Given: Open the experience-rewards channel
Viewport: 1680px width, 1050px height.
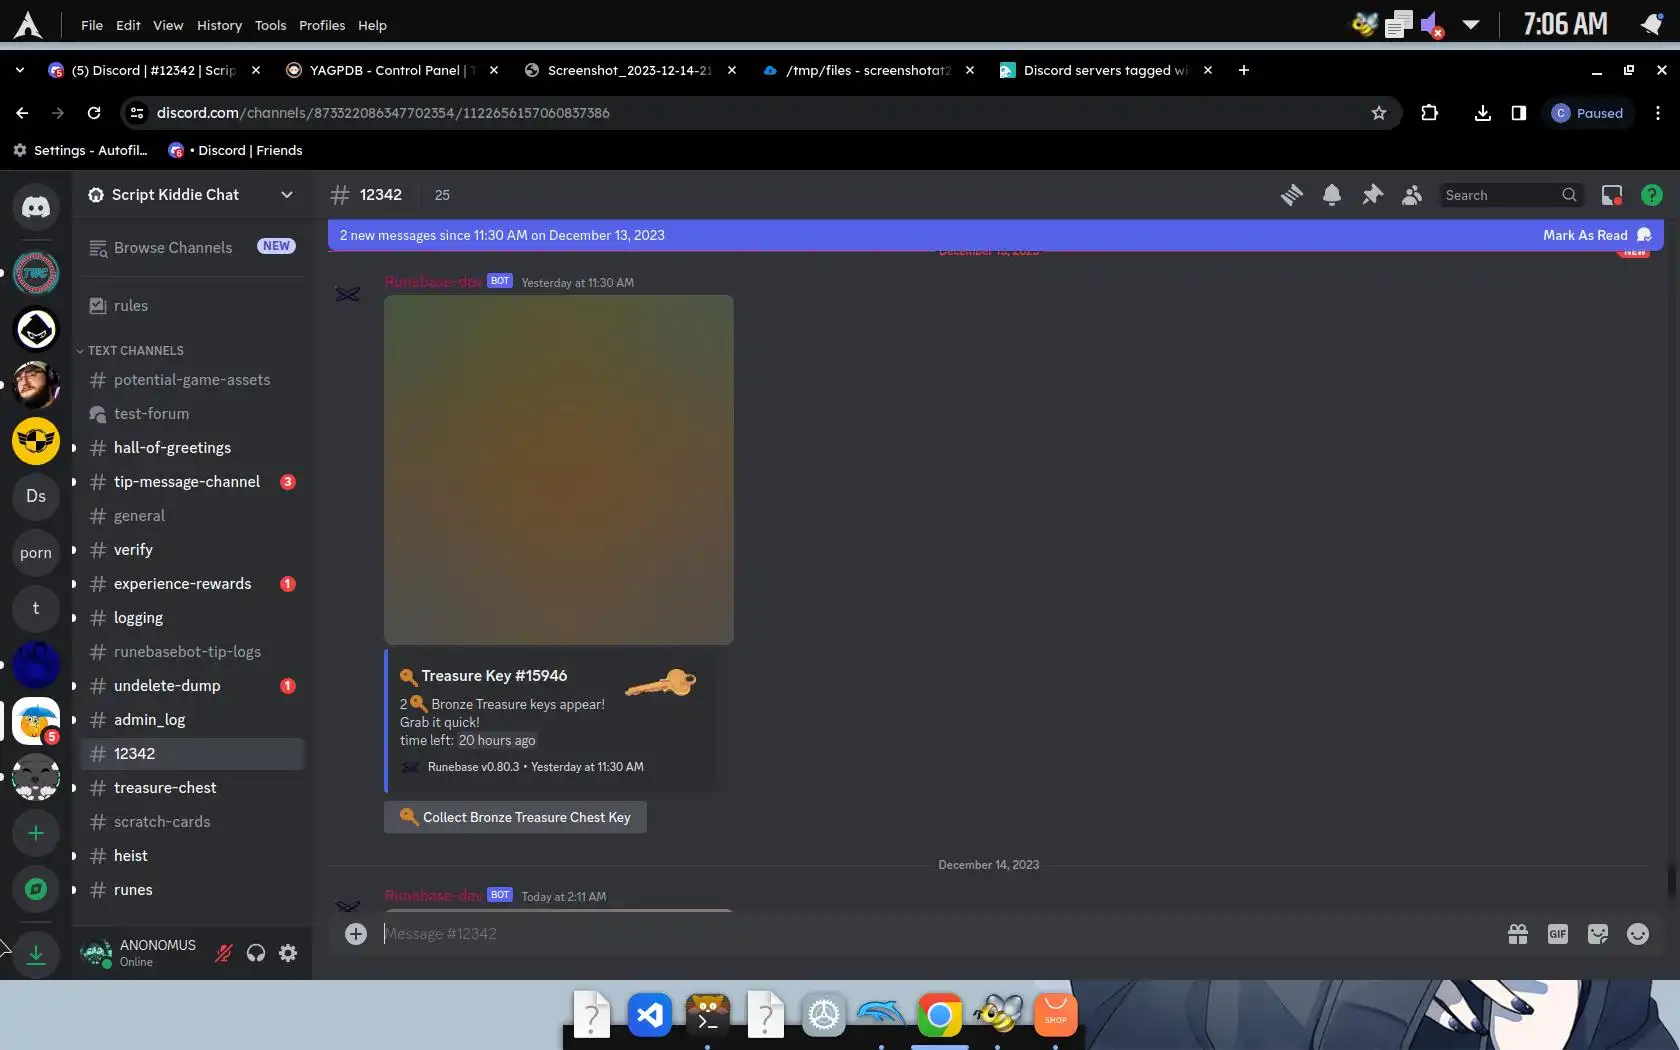Looking at the screenshot, I should tap(191, 584).
